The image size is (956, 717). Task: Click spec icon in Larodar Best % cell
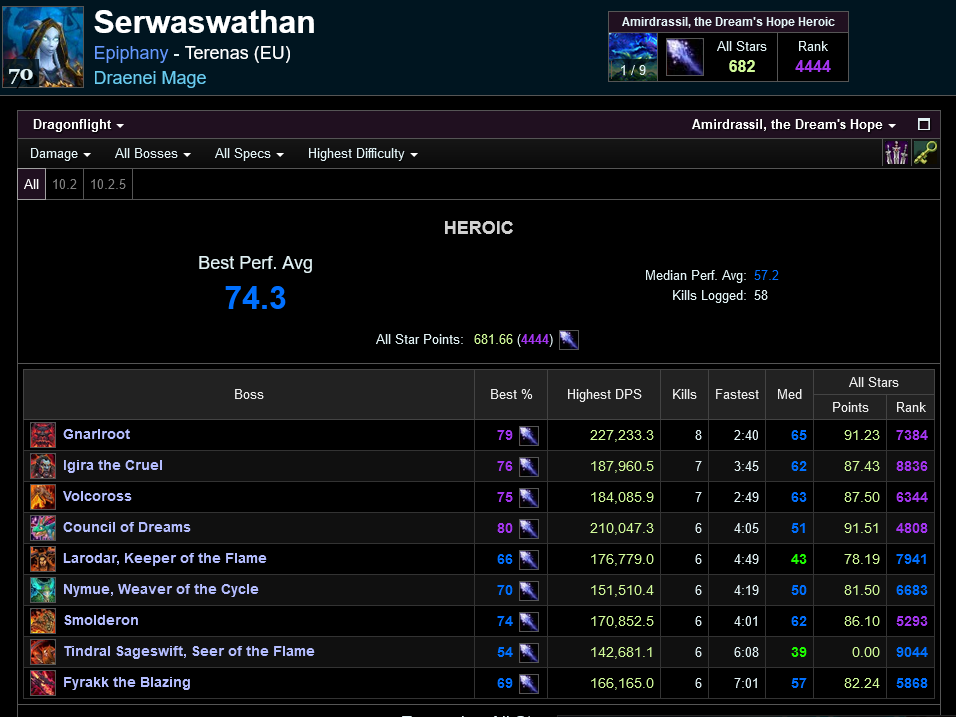pyautogui.click(x=529, y=560)
